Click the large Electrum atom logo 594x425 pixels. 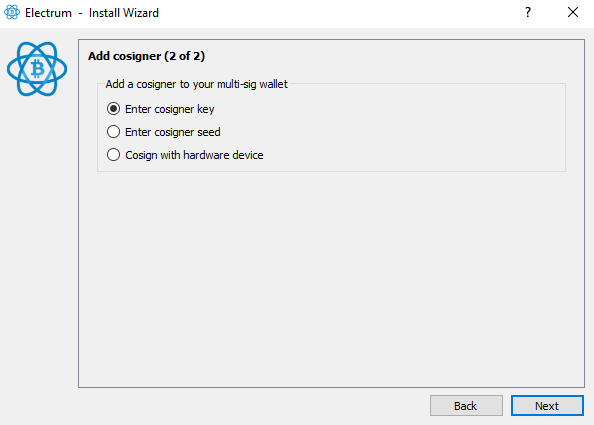[37, 69]
